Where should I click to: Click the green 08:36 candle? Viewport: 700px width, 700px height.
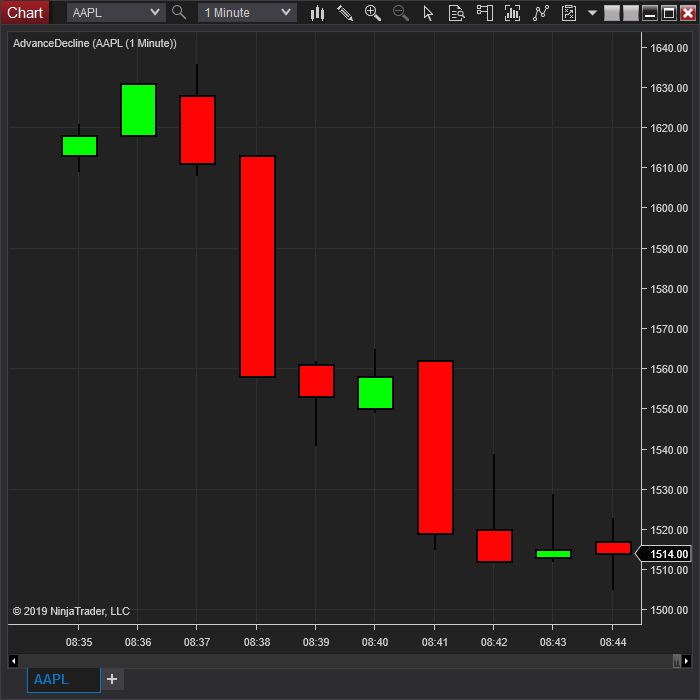point(138,110)
